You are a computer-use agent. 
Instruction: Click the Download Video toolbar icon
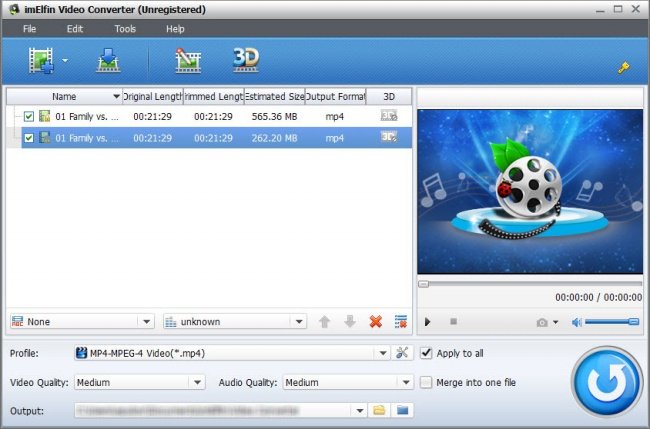108,61
